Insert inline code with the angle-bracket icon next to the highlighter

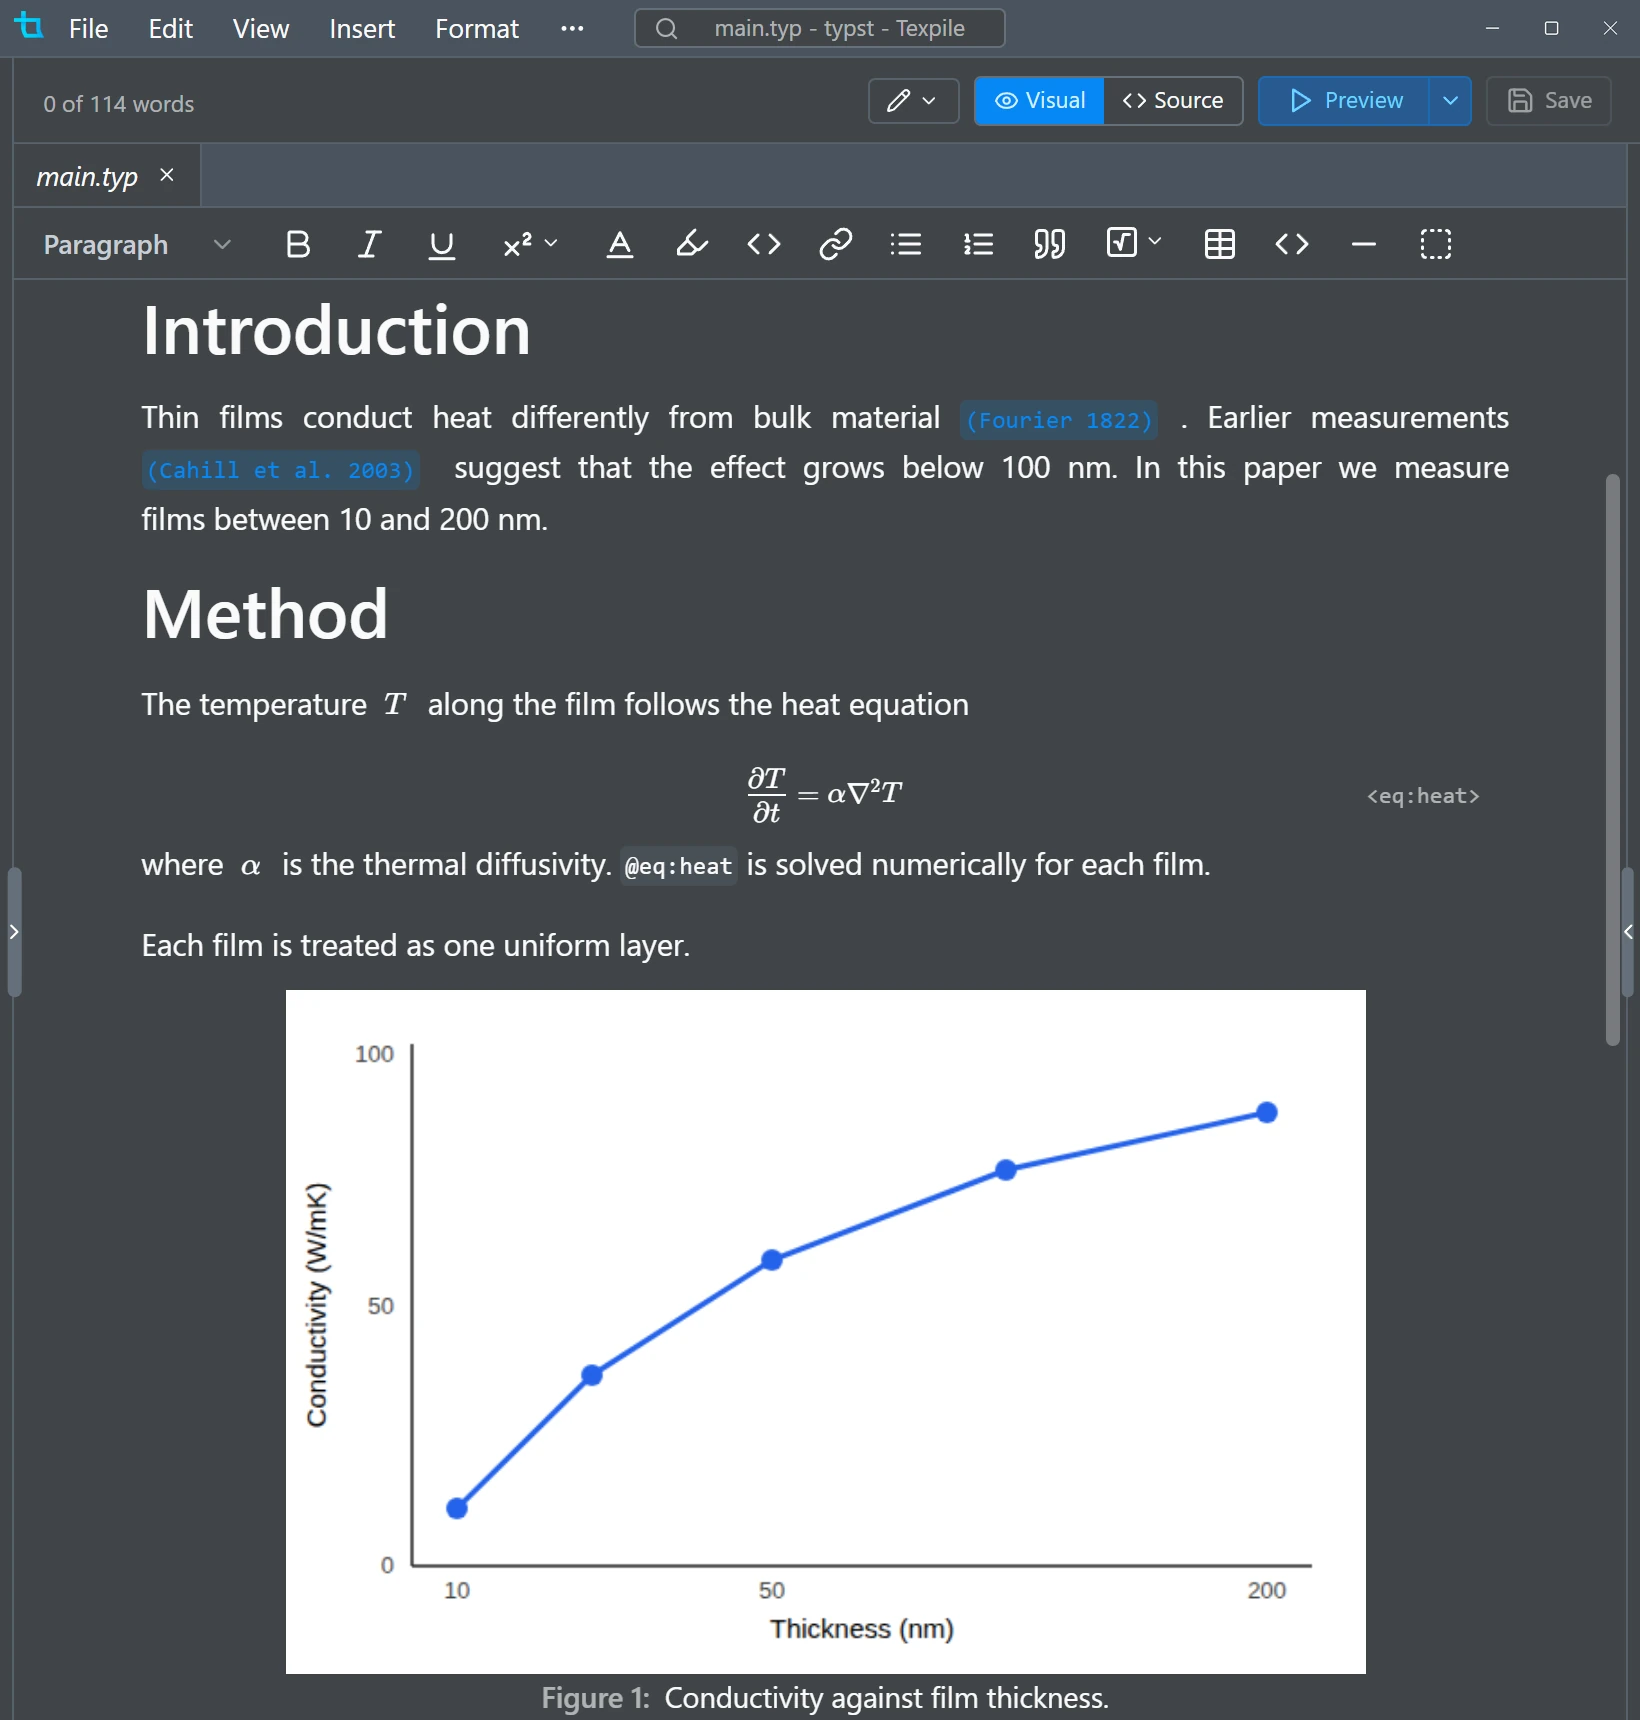(764, 244)
